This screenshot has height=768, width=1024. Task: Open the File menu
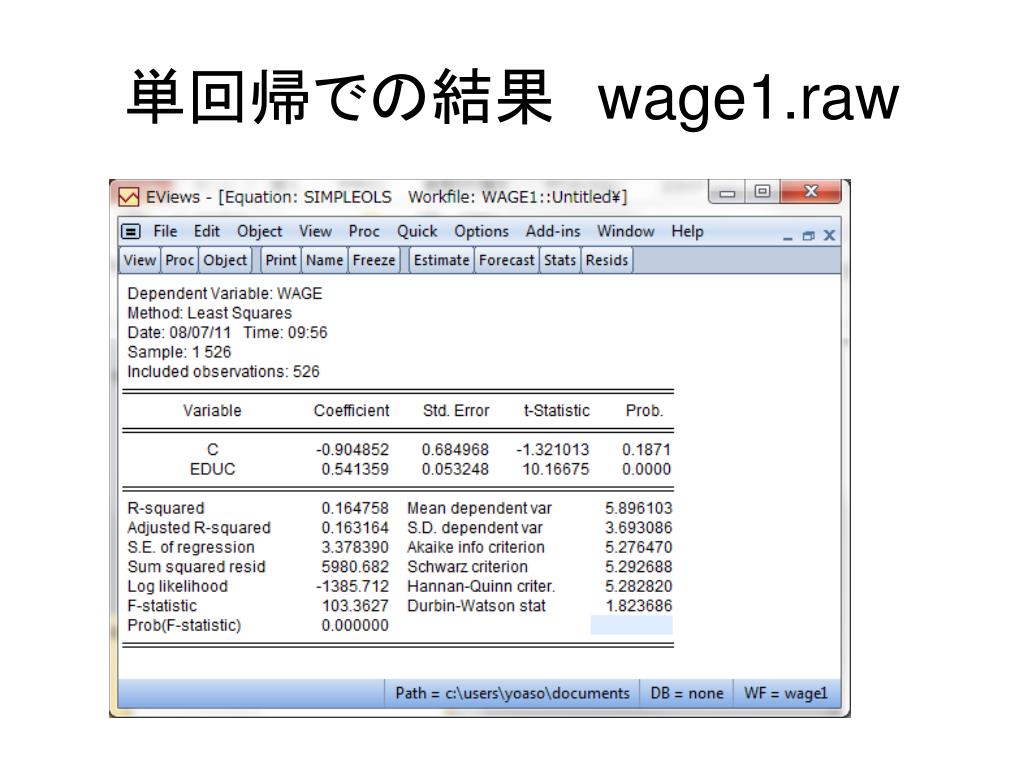165,231
